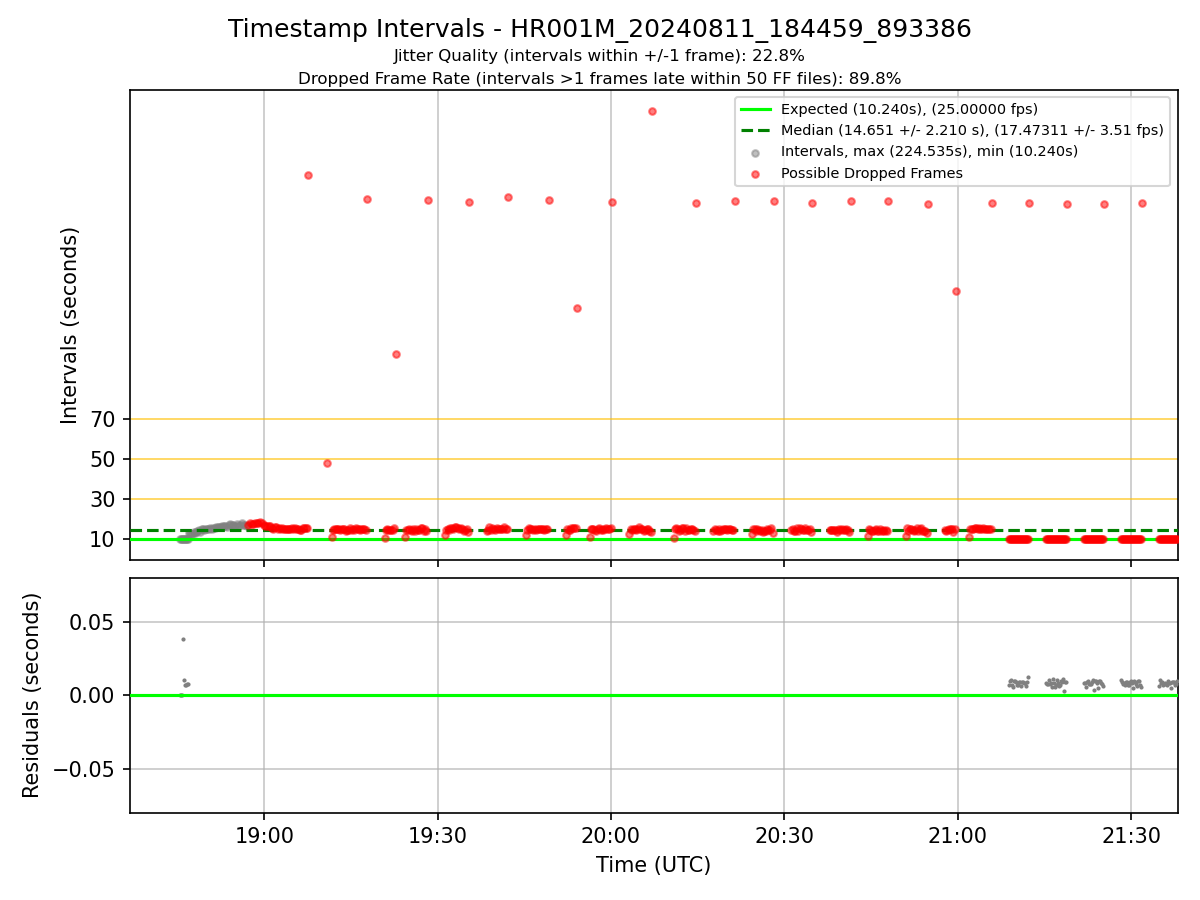Image resolution: width=1200 pixels, height=900 pixels.
Task: Click legend entry 'Expected (10.240s), (25.00000 fps)'
Action: tap(909, 109)
